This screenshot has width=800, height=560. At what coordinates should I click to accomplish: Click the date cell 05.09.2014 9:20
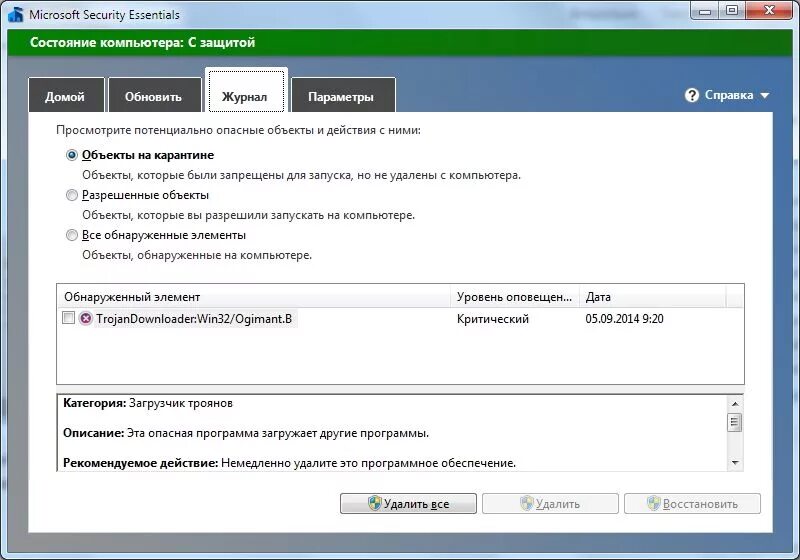point(624,319)
